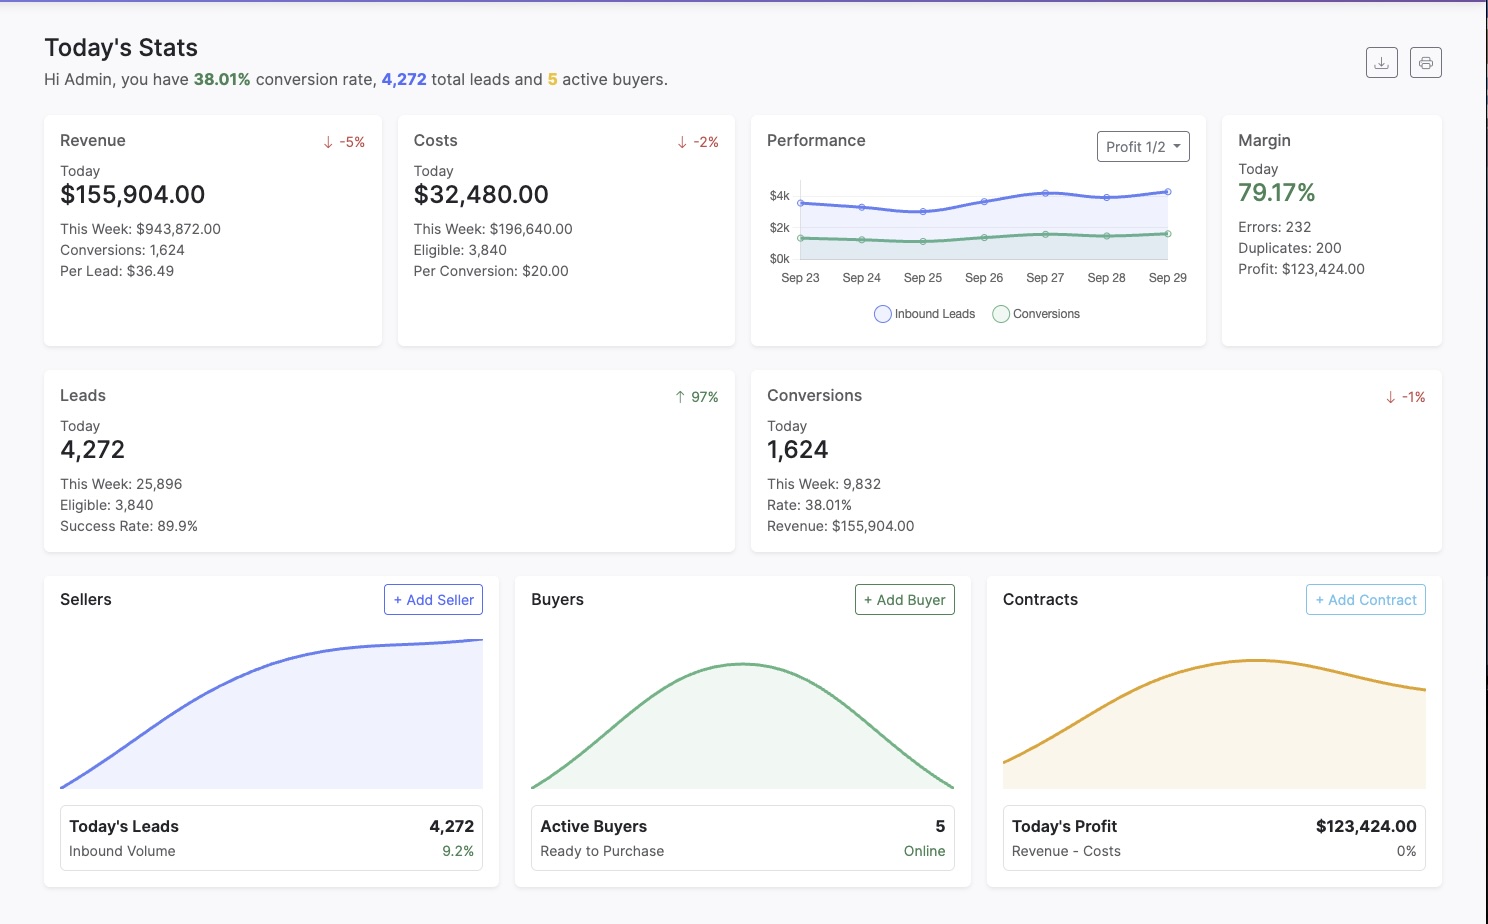
Task: Expand the Performance metric selector
Action: pos(1143,146)
